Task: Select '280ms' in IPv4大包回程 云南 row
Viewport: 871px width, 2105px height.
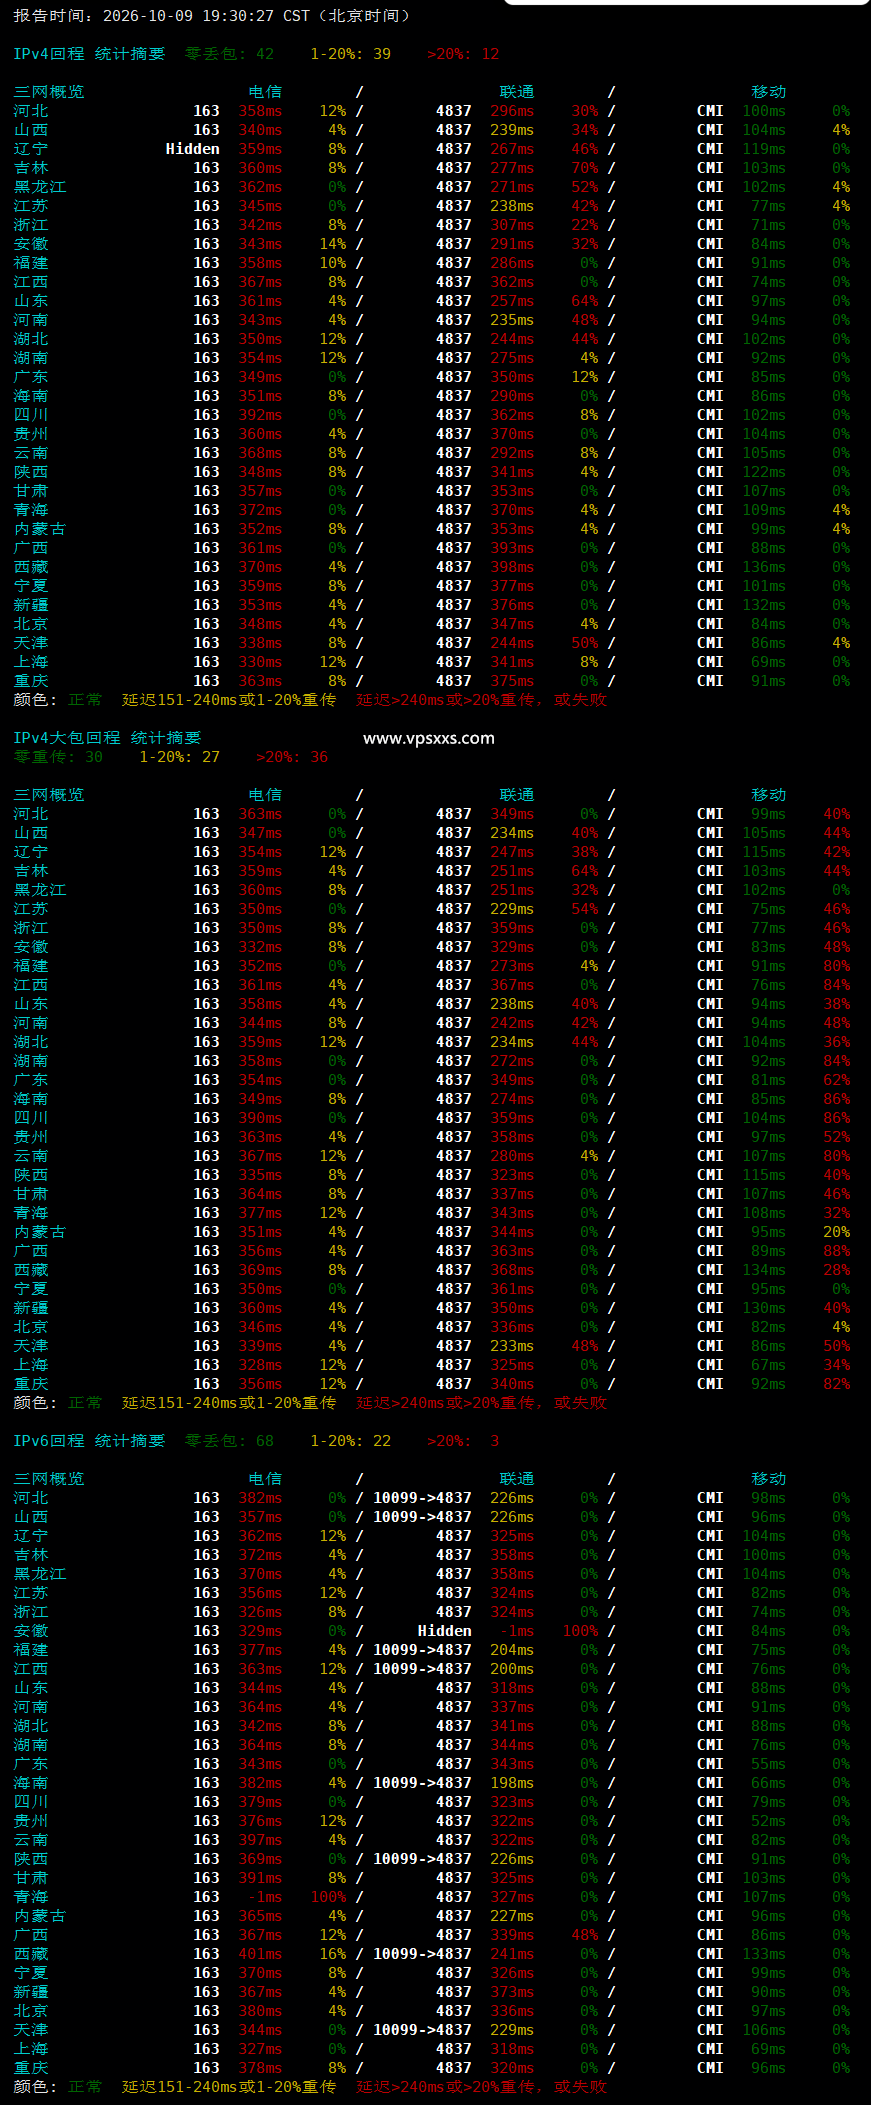Action: (x=512, y=1156)
